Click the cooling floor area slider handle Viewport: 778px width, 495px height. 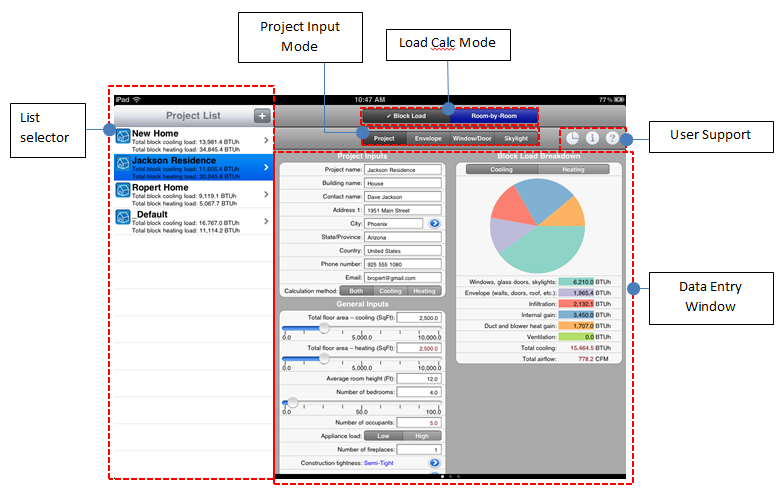[x=323, y=328]
